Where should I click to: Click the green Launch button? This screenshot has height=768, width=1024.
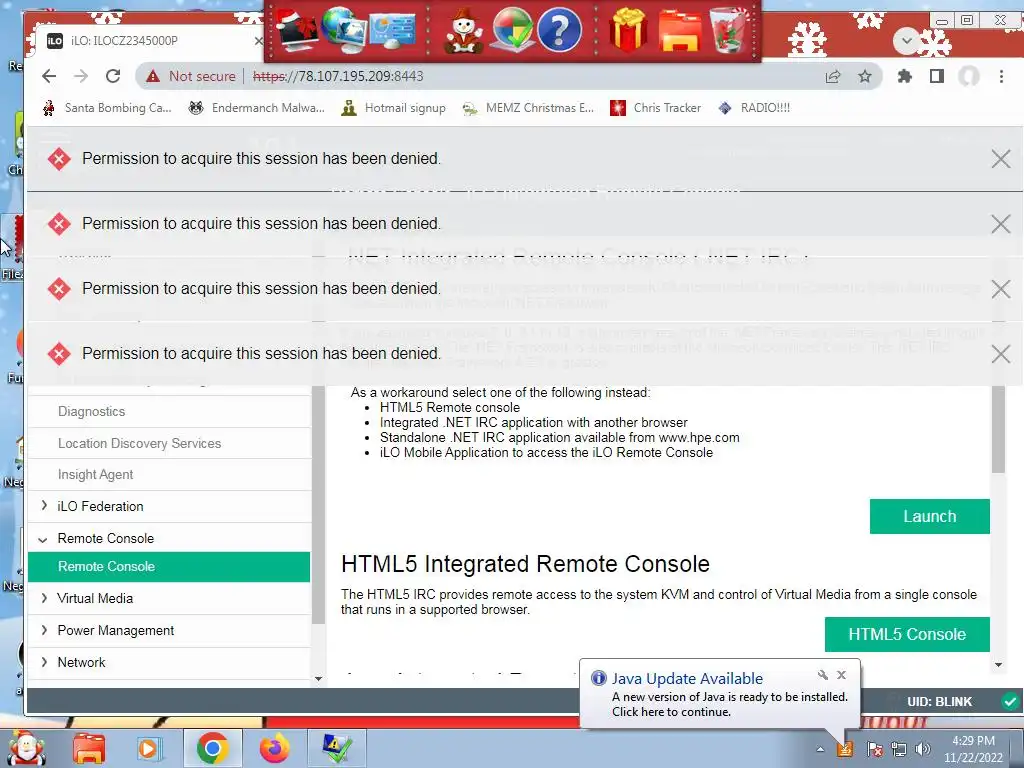[x=929, y=517]
